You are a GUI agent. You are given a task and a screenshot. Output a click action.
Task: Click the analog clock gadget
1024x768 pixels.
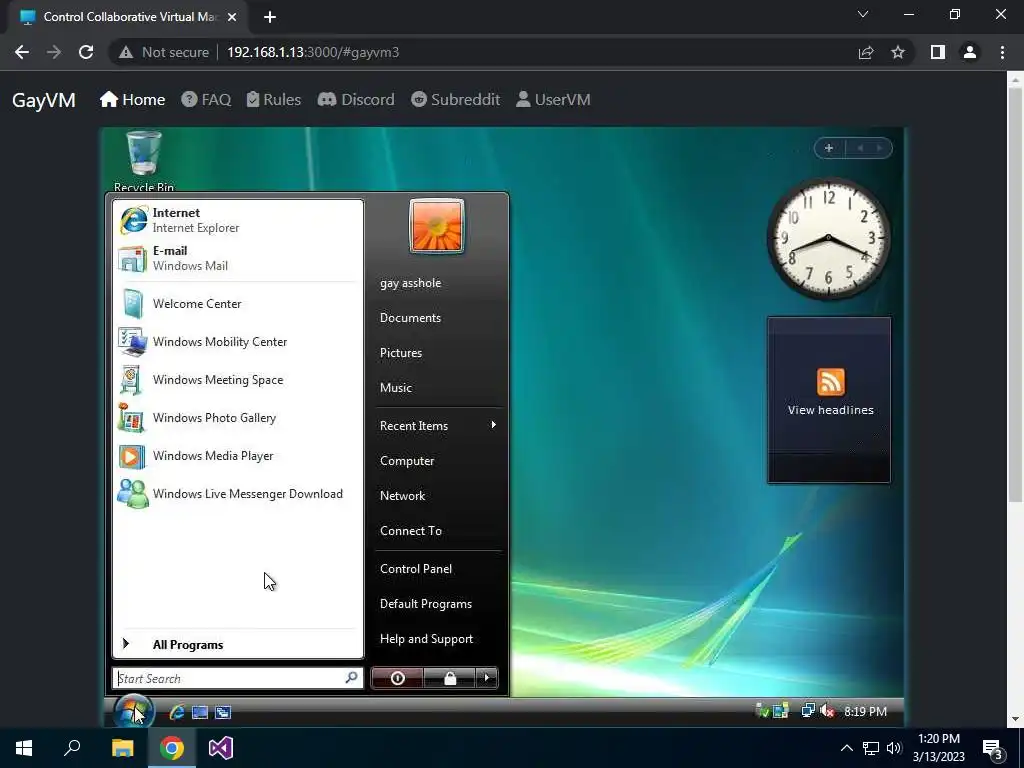(829, 238)
